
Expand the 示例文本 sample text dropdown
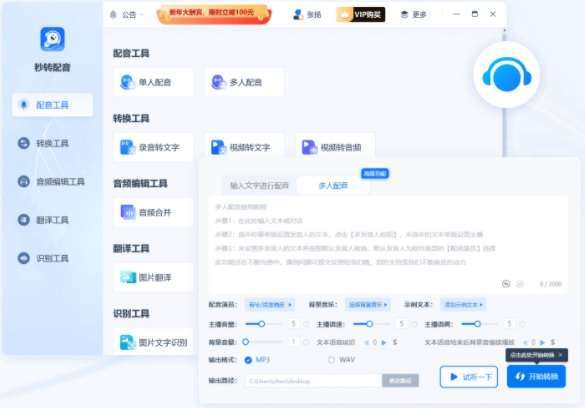463,305
